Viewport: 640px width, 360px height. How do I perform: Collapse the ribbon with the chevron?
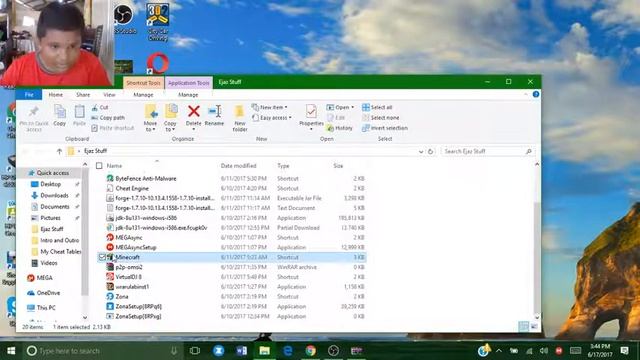pyautogui.click(x=526, y=94)
